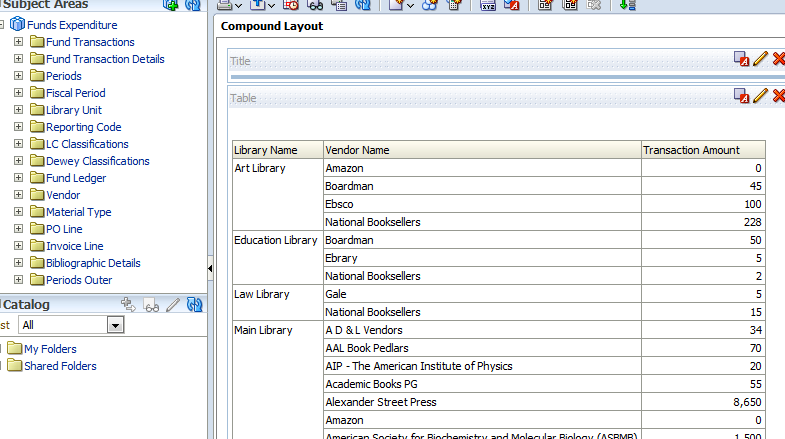Image resolution: width=785 pixels, height=439 pixels.
Task: Refresh the Catalog pane
Action: (x=195, y=304)
